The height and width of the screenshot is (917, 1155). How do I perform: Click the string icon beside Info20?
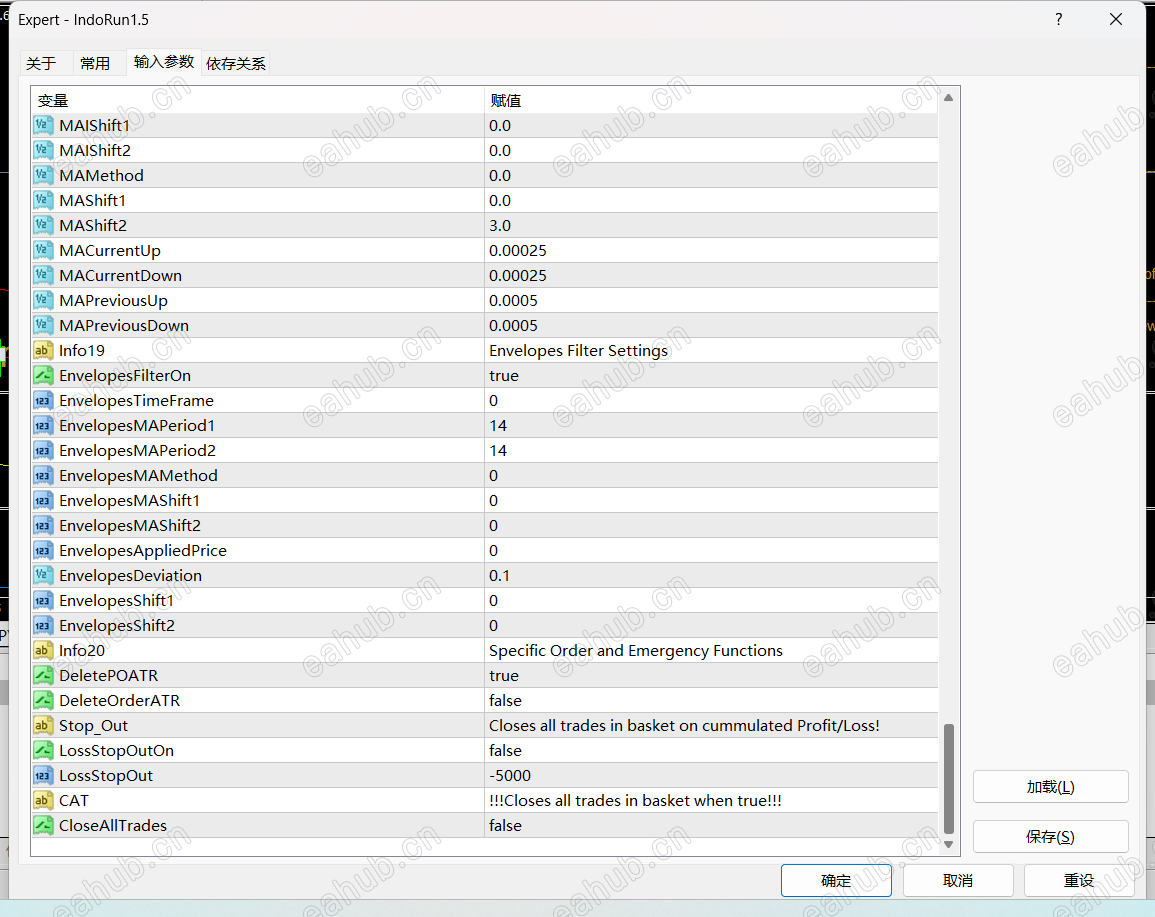click(43, 651)
